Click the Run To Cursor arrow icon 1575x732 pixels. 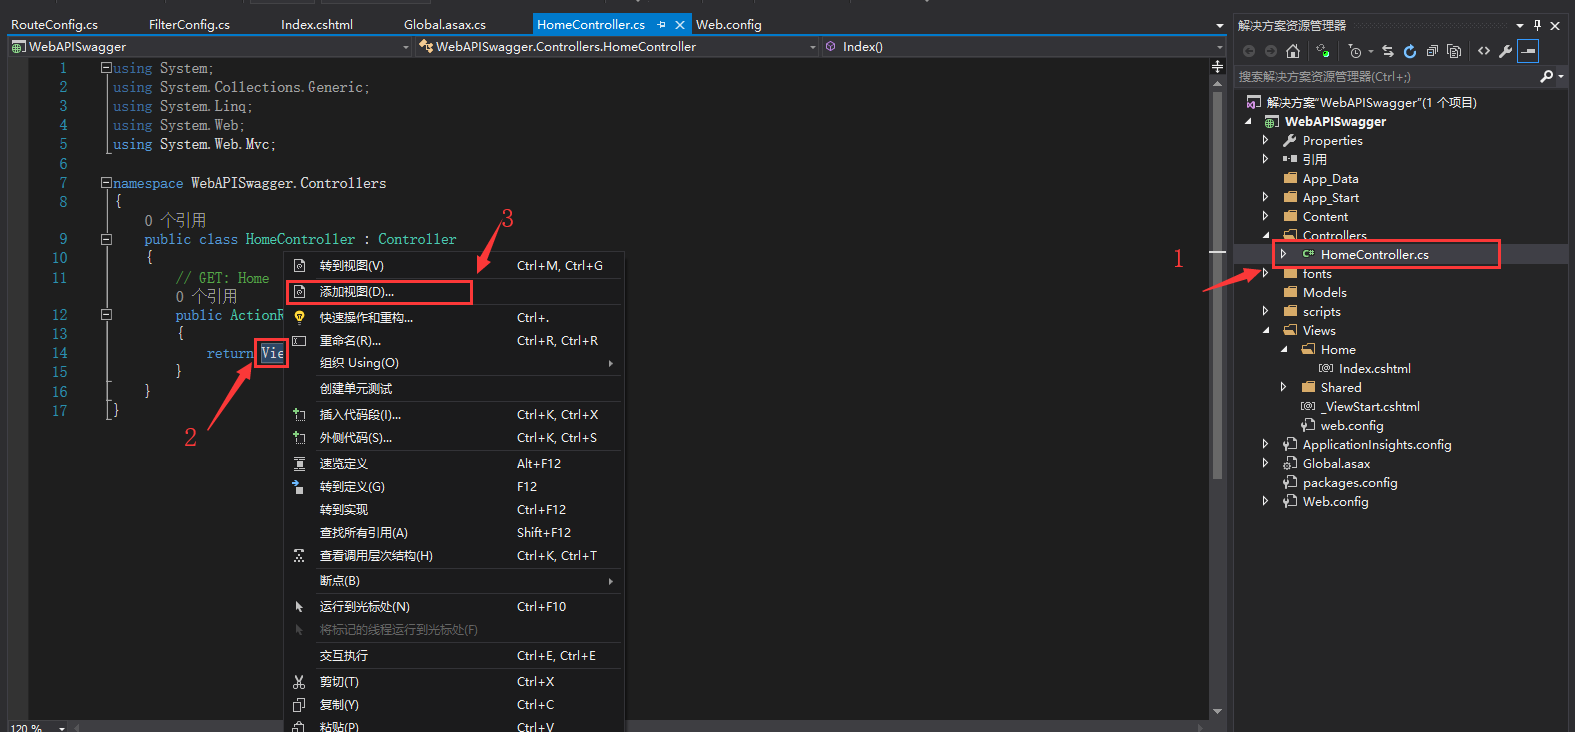click(299, 607)
